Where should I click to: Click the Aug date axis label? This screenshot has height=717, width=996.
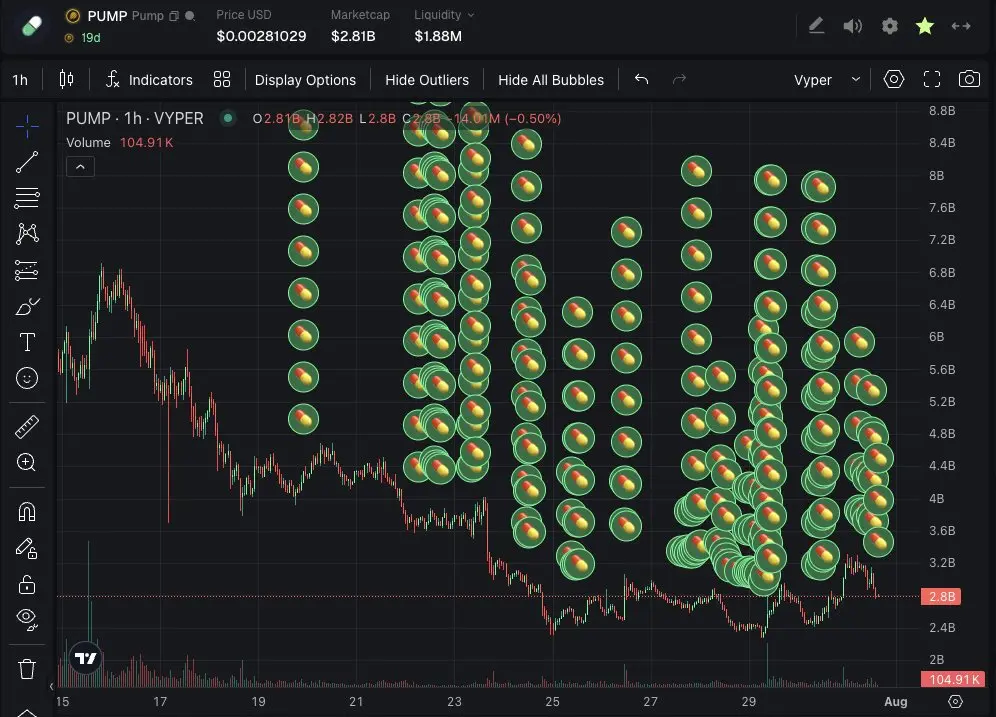[896, 702]
